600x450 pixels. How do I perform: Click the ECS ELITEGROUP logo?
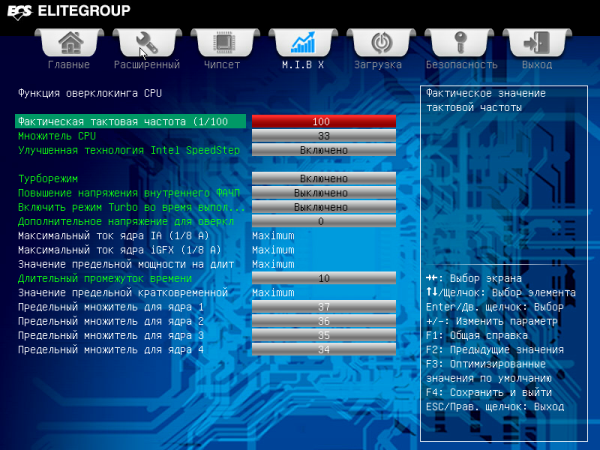coord(69,11)
